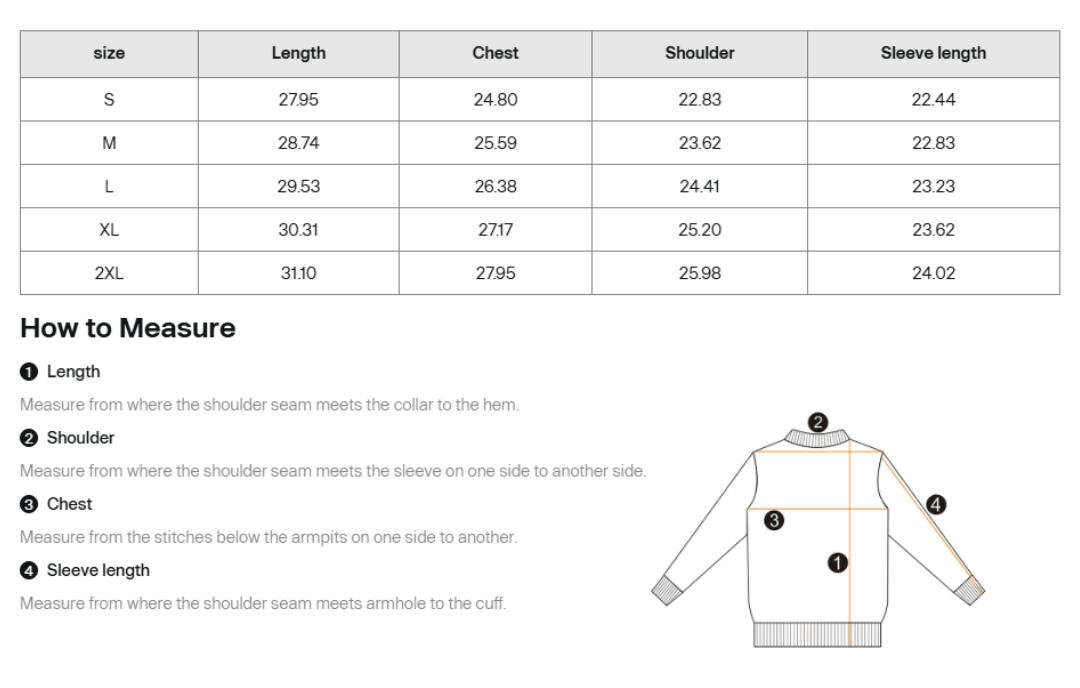Image resolution: width=1080 pixels, height=688 pixels.
Task: Click the M length value 28.74
Action: click(298, 143)
